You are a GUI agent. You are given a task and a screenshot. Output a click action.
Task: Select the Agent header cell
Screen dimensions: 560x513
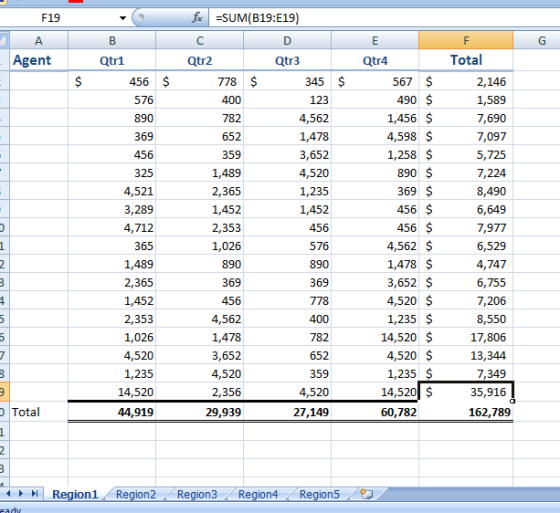(x=39, y=60)
